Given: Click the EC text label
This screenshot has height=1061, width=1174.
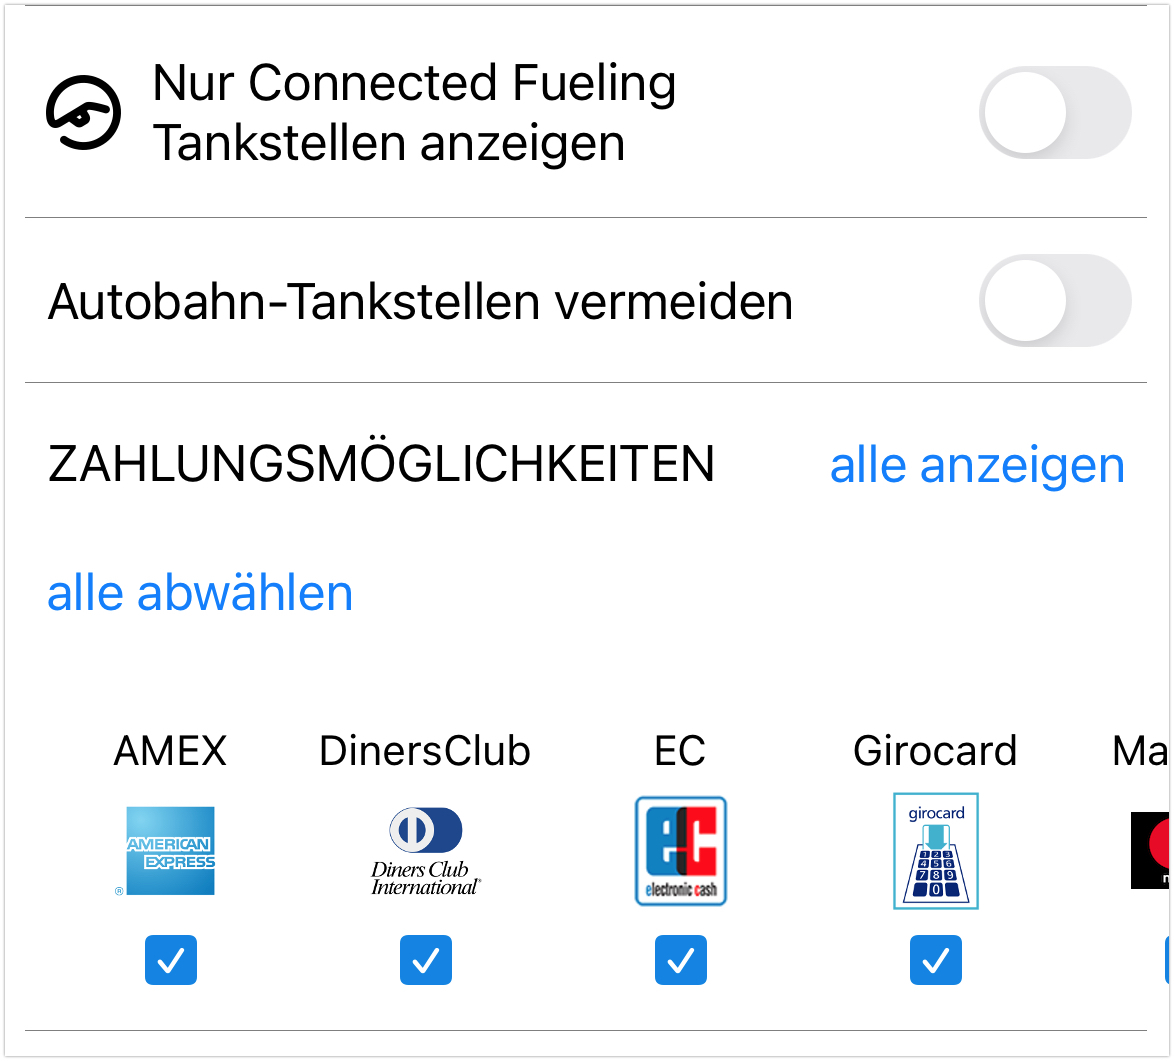Looking at the screenshot, I should pos(680,751).
